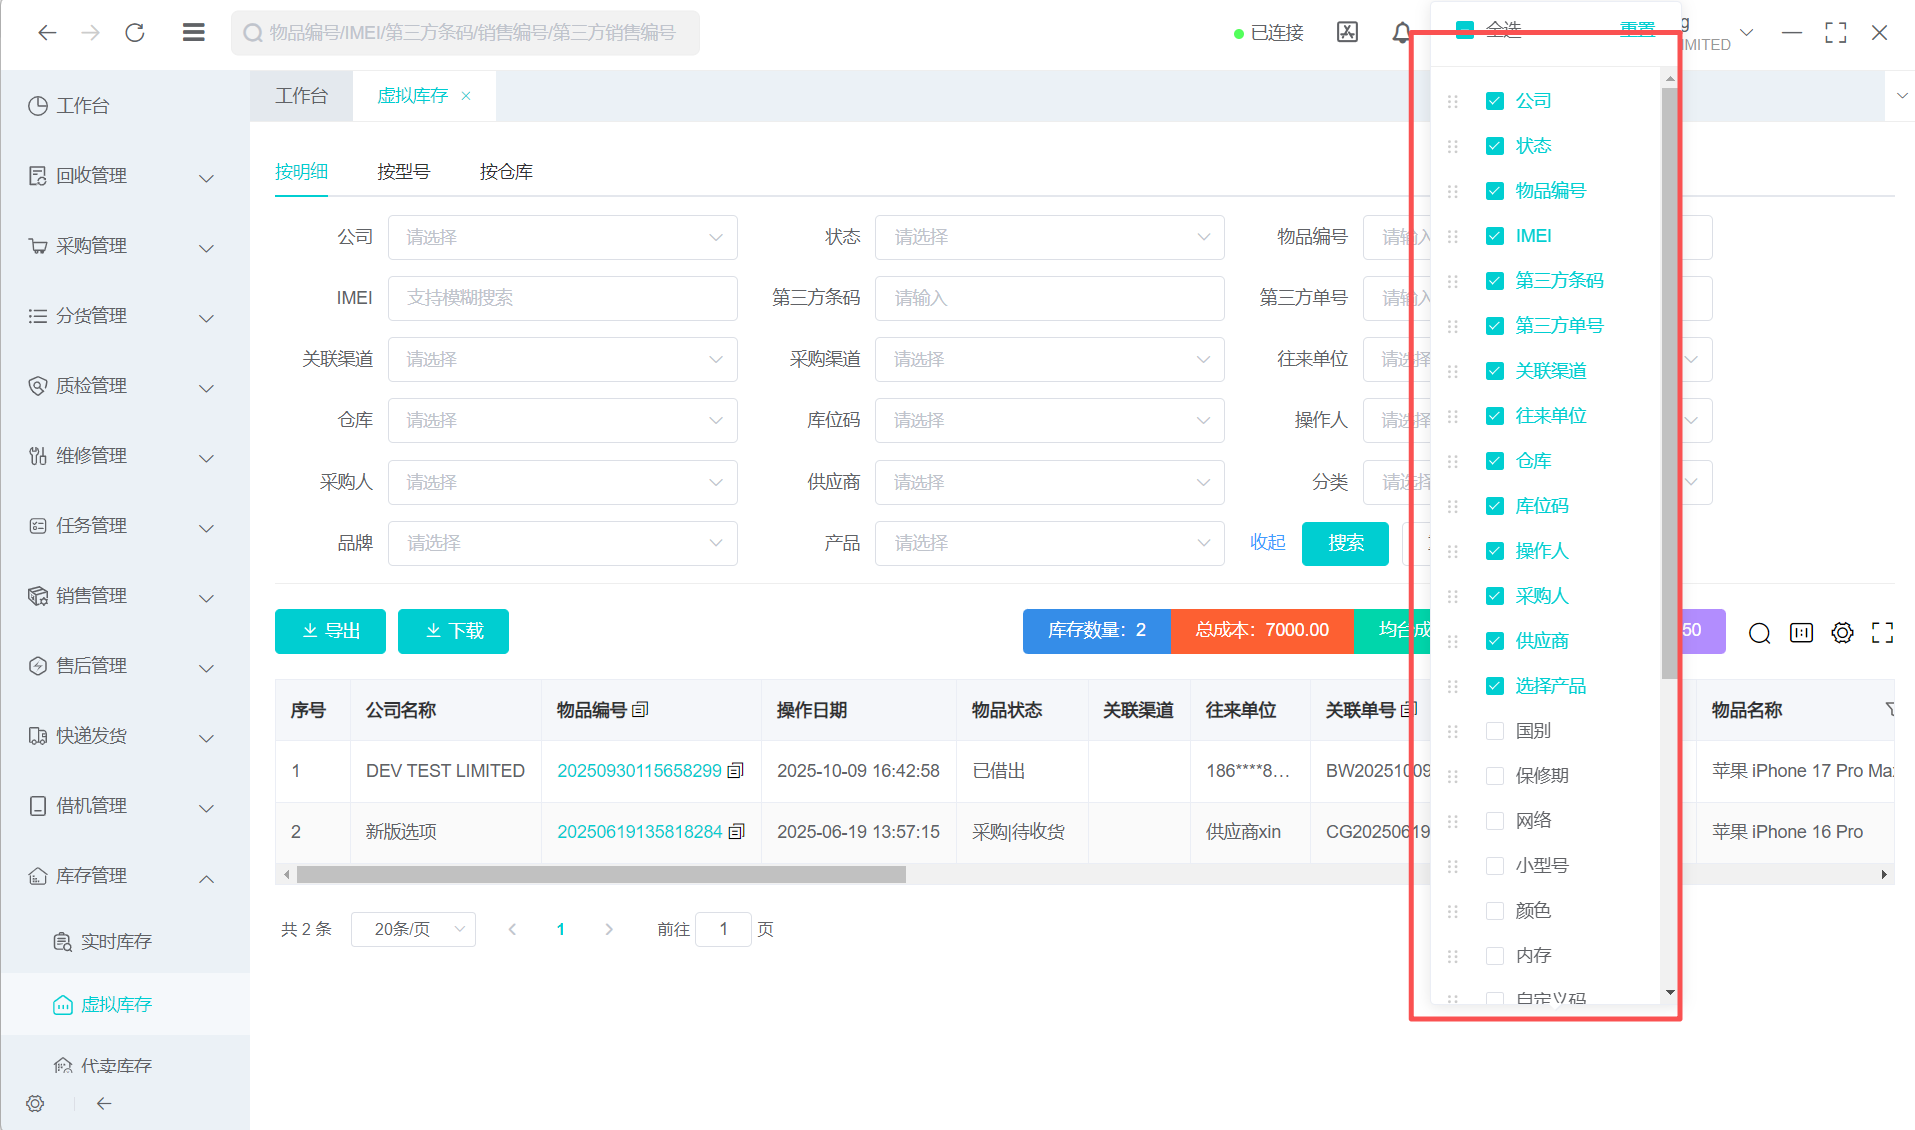1915x1130 pixels.
Task: Enable the 国别 column checkbox
Action: tap(1495, 731)
